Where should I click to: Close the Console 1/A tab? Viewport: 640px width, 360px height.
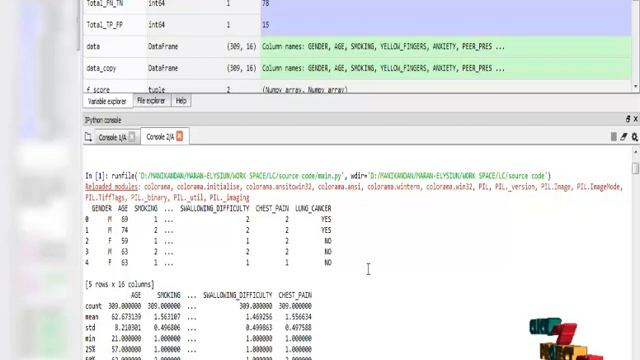[x=131, y=137]
